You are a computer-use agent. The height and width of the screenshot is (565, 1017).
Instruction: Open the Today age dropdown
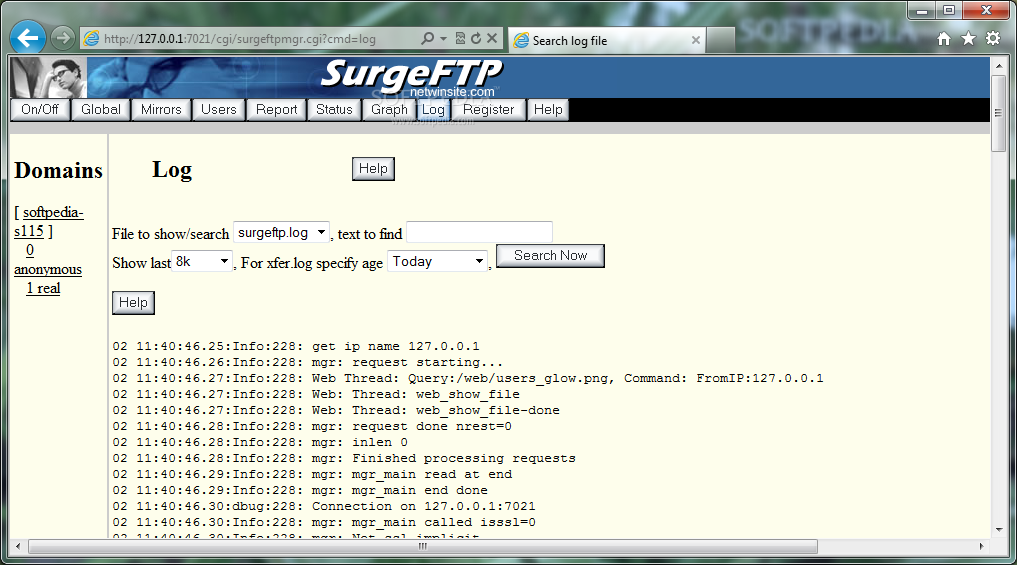438,261
